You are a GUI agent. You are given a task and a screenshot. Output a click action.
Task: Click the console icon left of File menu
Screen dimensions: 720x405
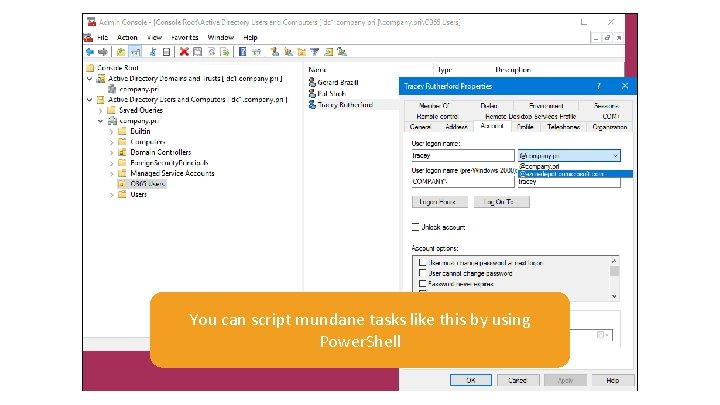[x=89, y=37]
